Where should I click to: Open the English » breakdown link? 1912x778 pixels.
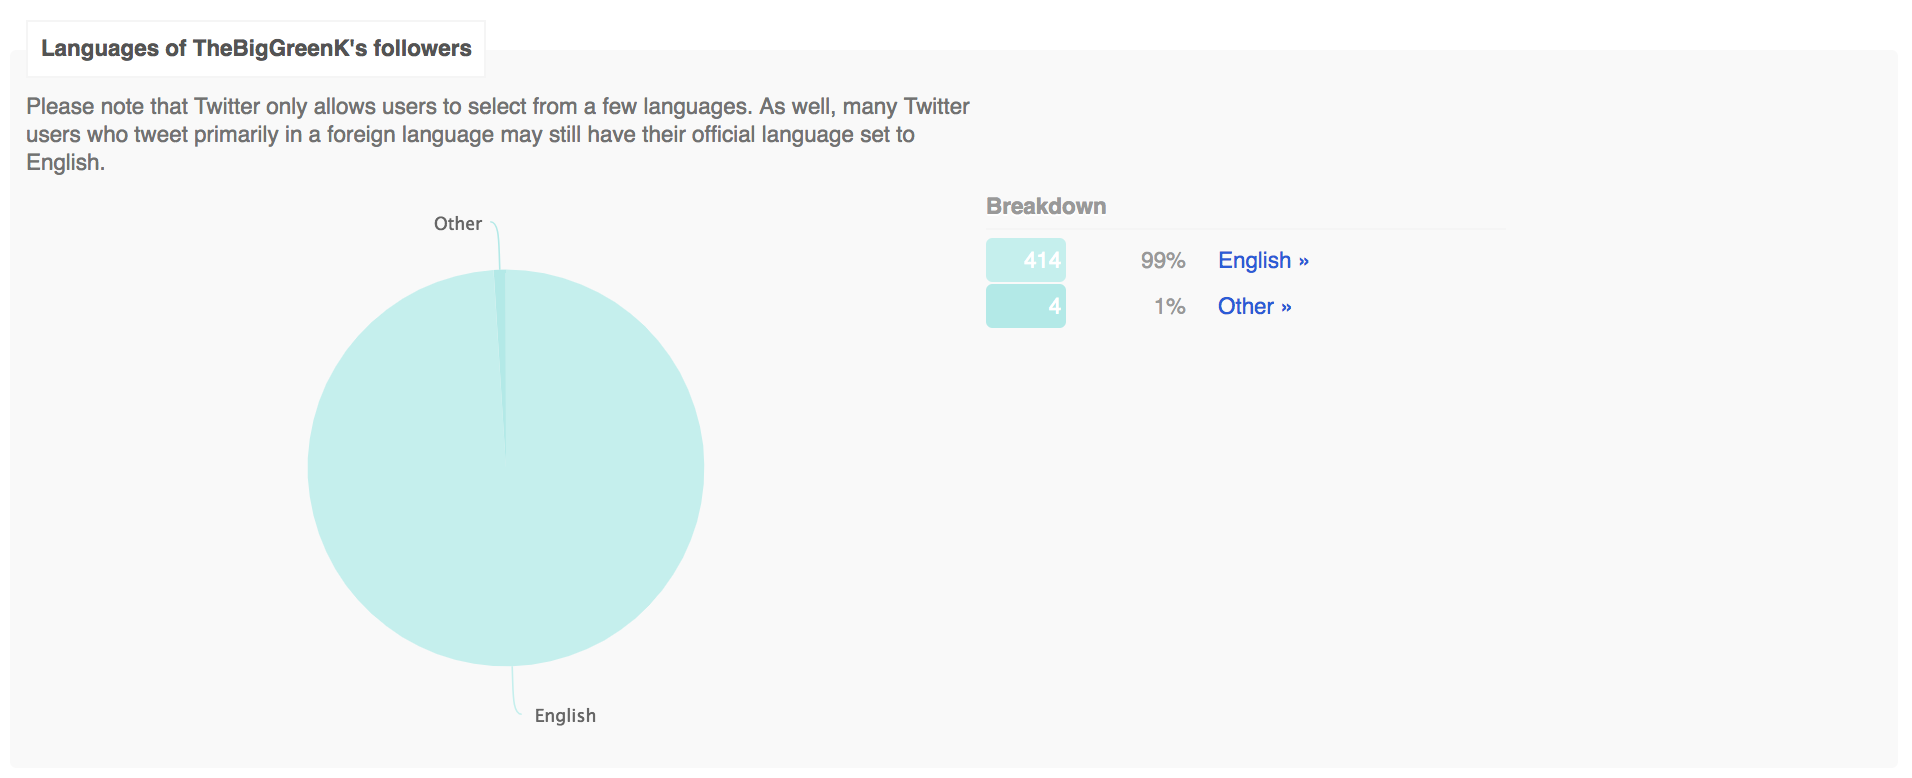pos(1263,260)
